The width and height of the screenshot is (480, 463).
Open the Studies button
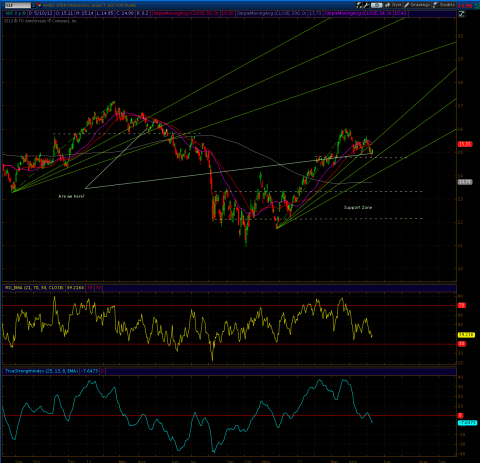[444, 5]
